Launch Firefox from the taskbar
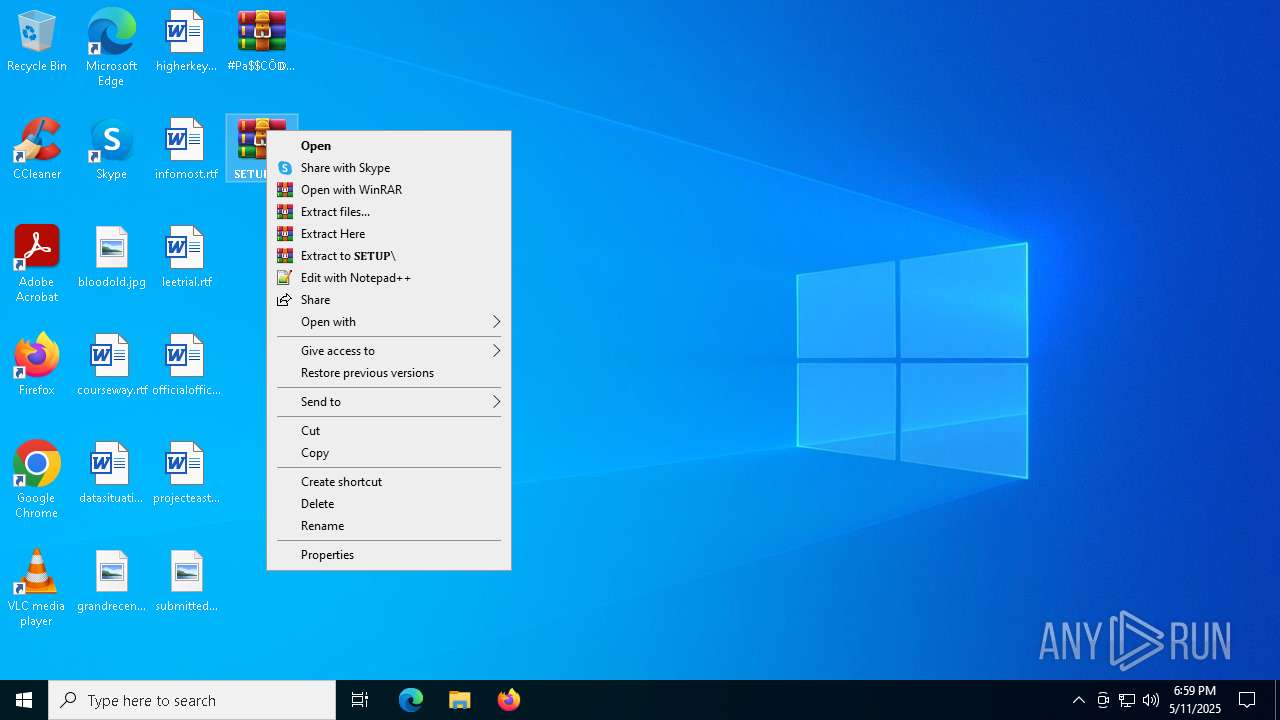The width and height of the screenshot is (1280, 720). [508, 700]
